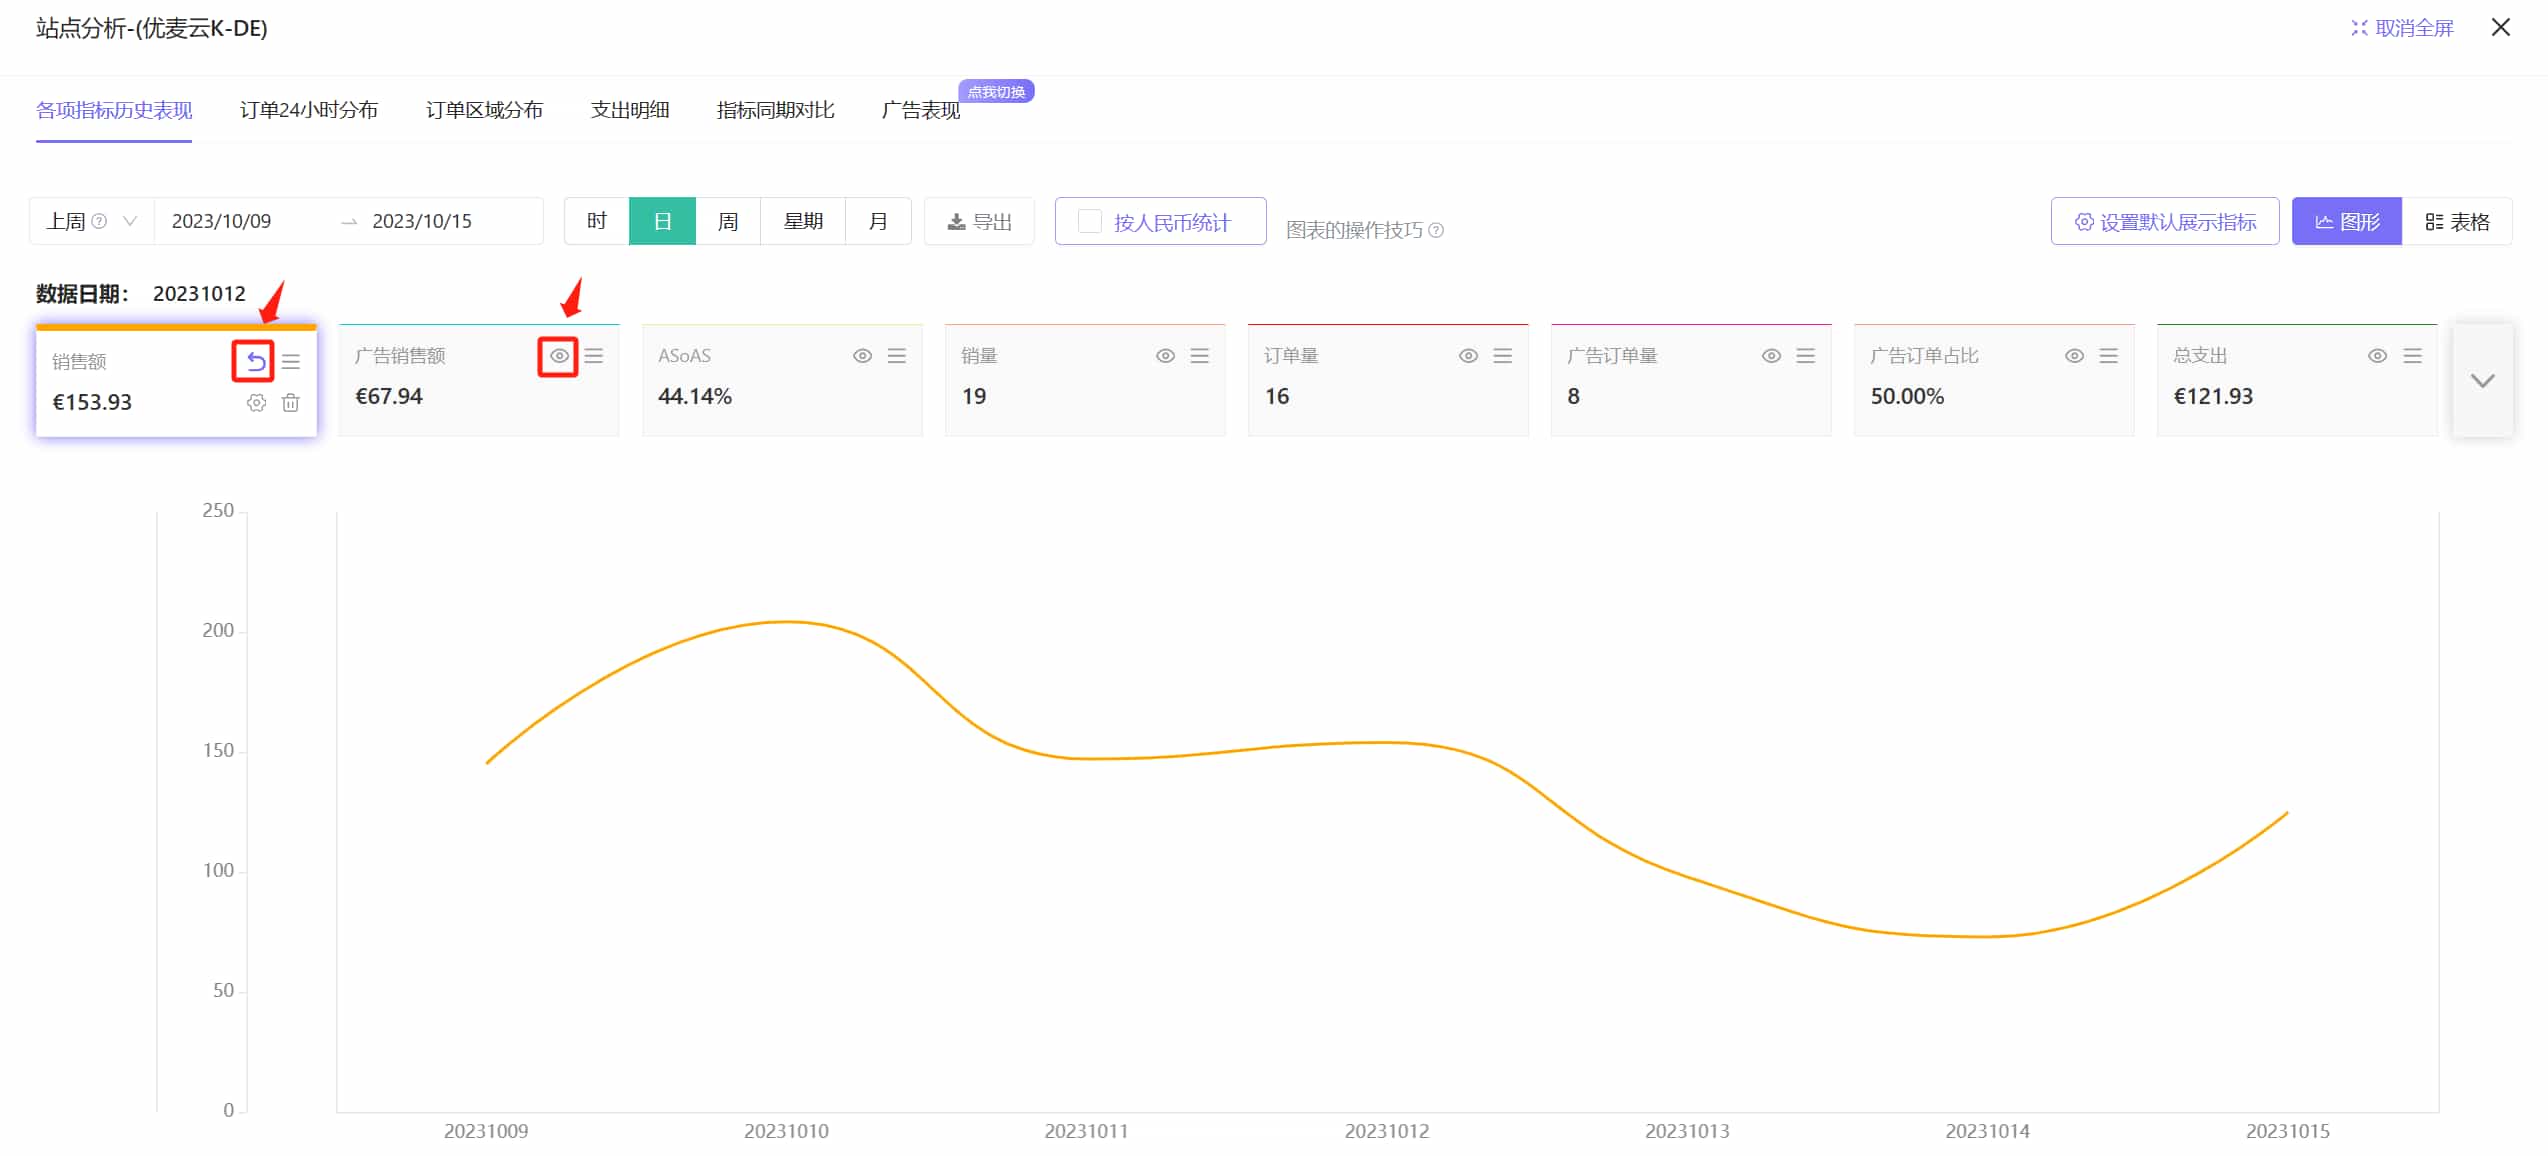Select the 销量 metric card

pos(1085,380)
